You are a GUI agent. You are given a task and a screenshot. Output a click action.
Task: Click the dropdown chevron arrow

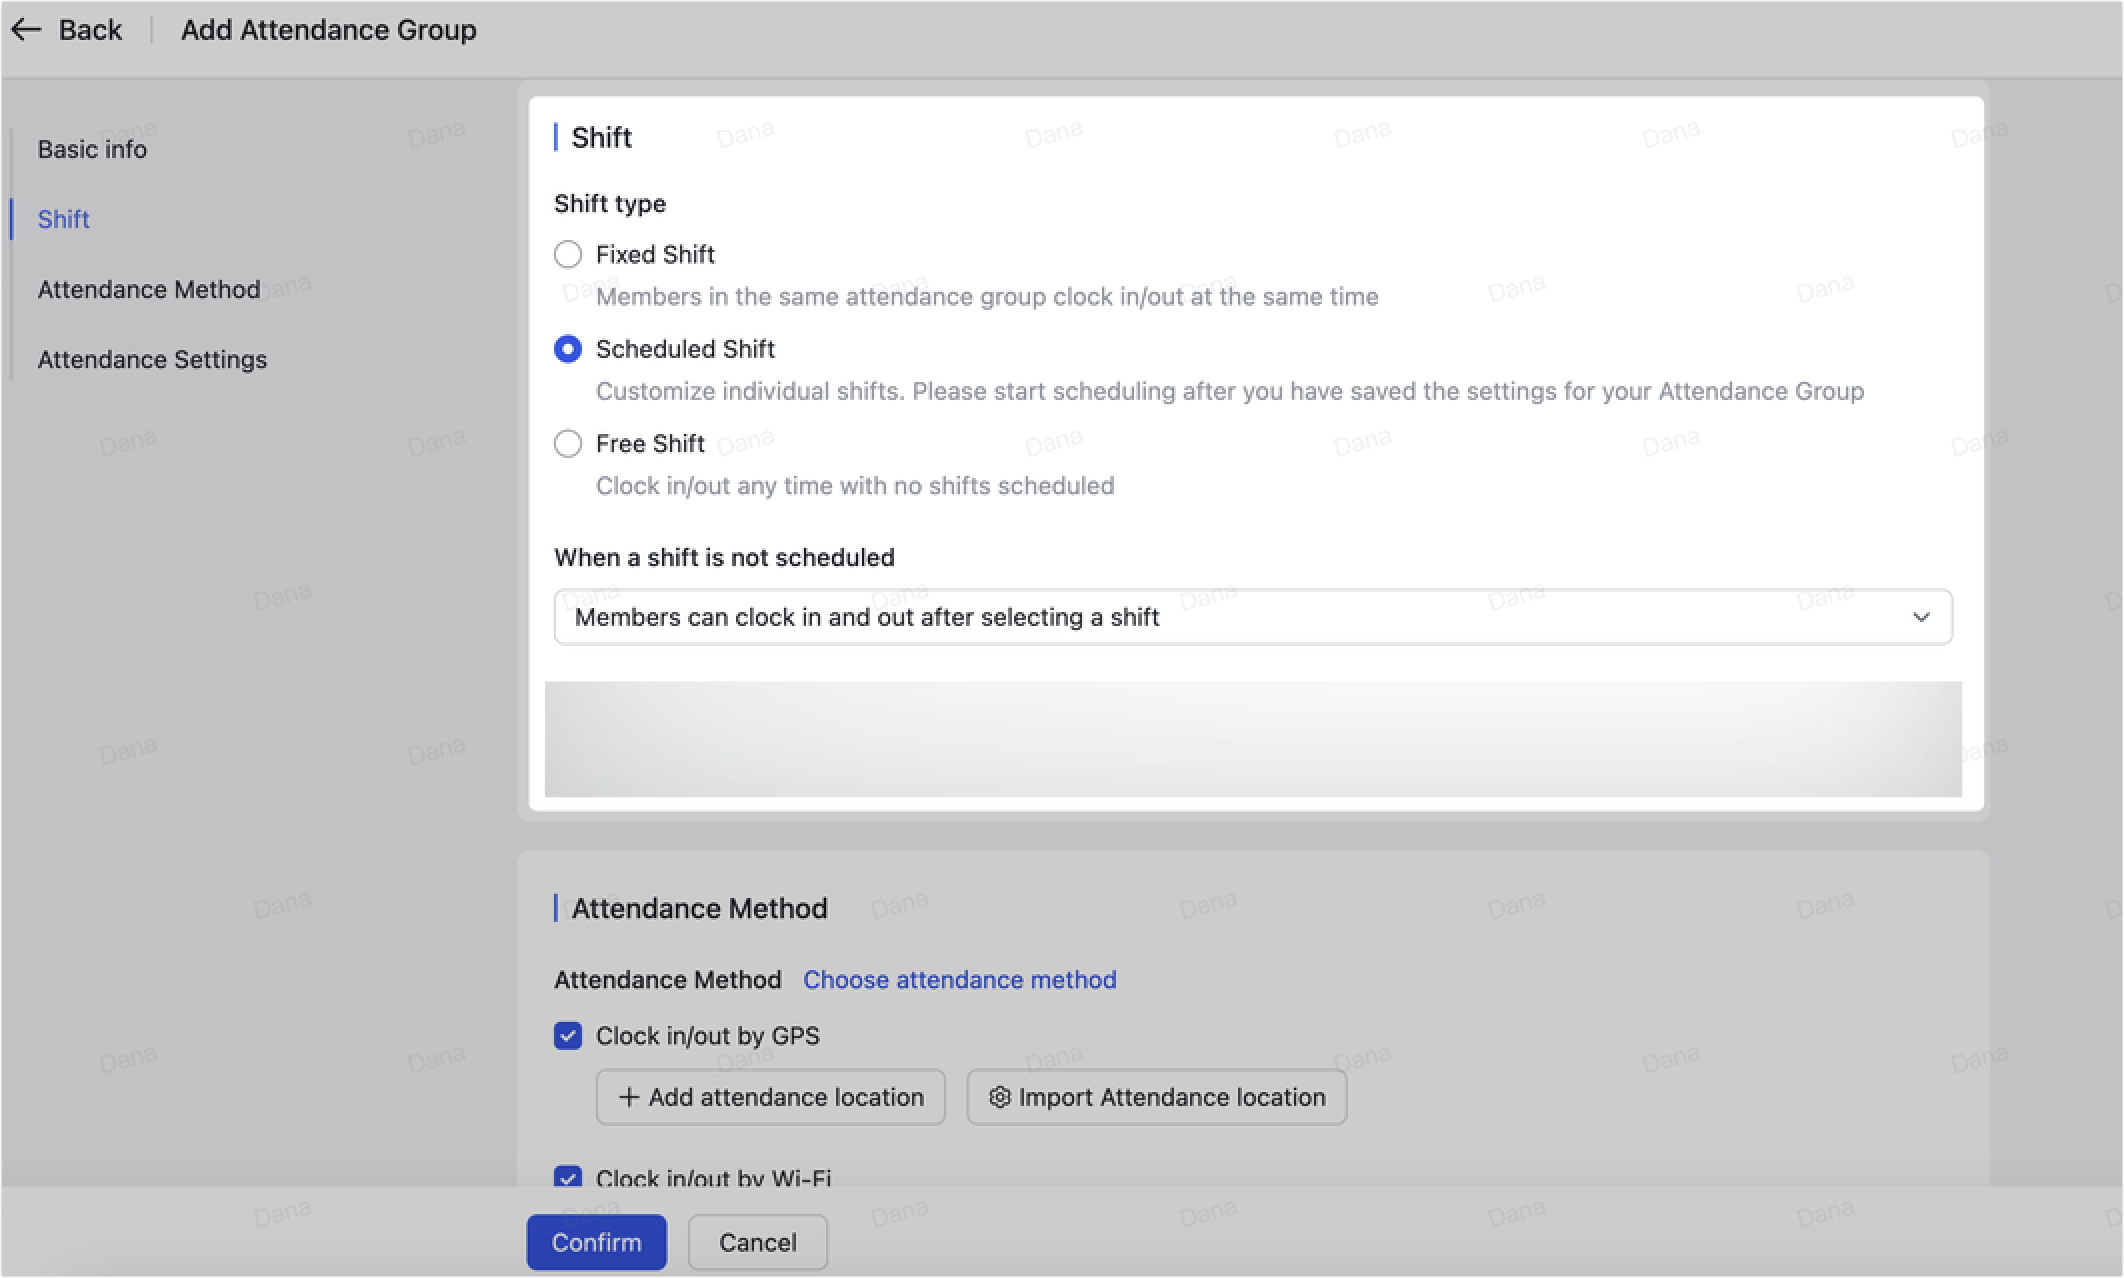[1920, 617]
